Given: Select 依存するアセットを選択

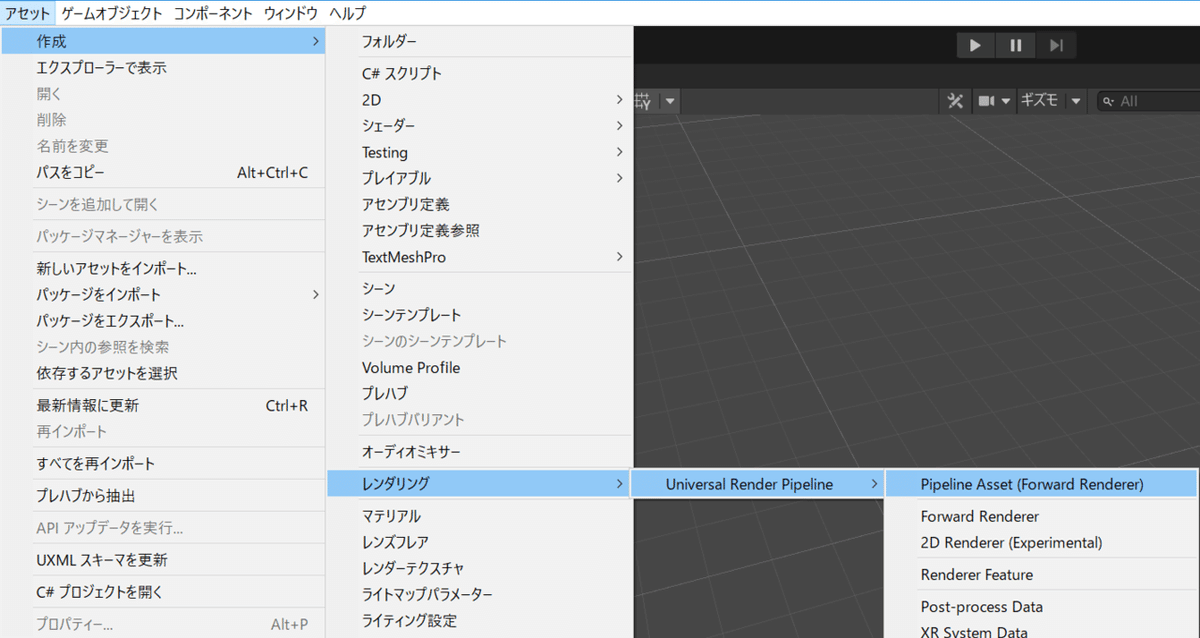Looking at the screenshot, I should tap(163, 373).
